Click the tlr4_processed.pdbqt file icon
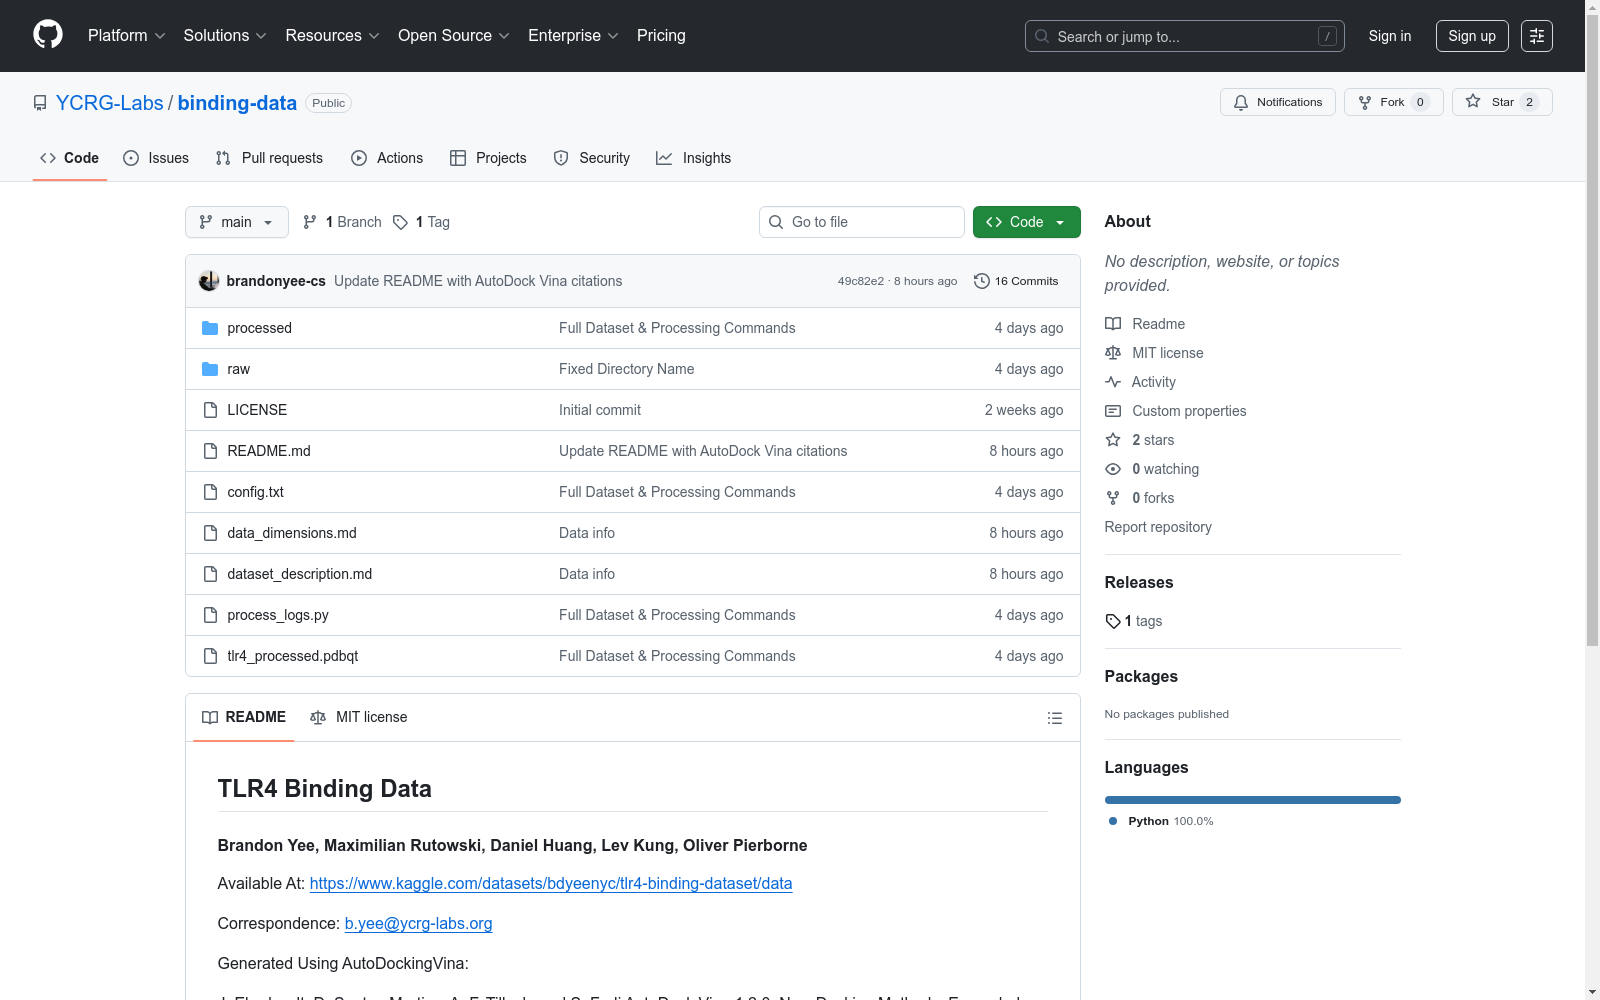1600x1000 pixels. point(210,656)
